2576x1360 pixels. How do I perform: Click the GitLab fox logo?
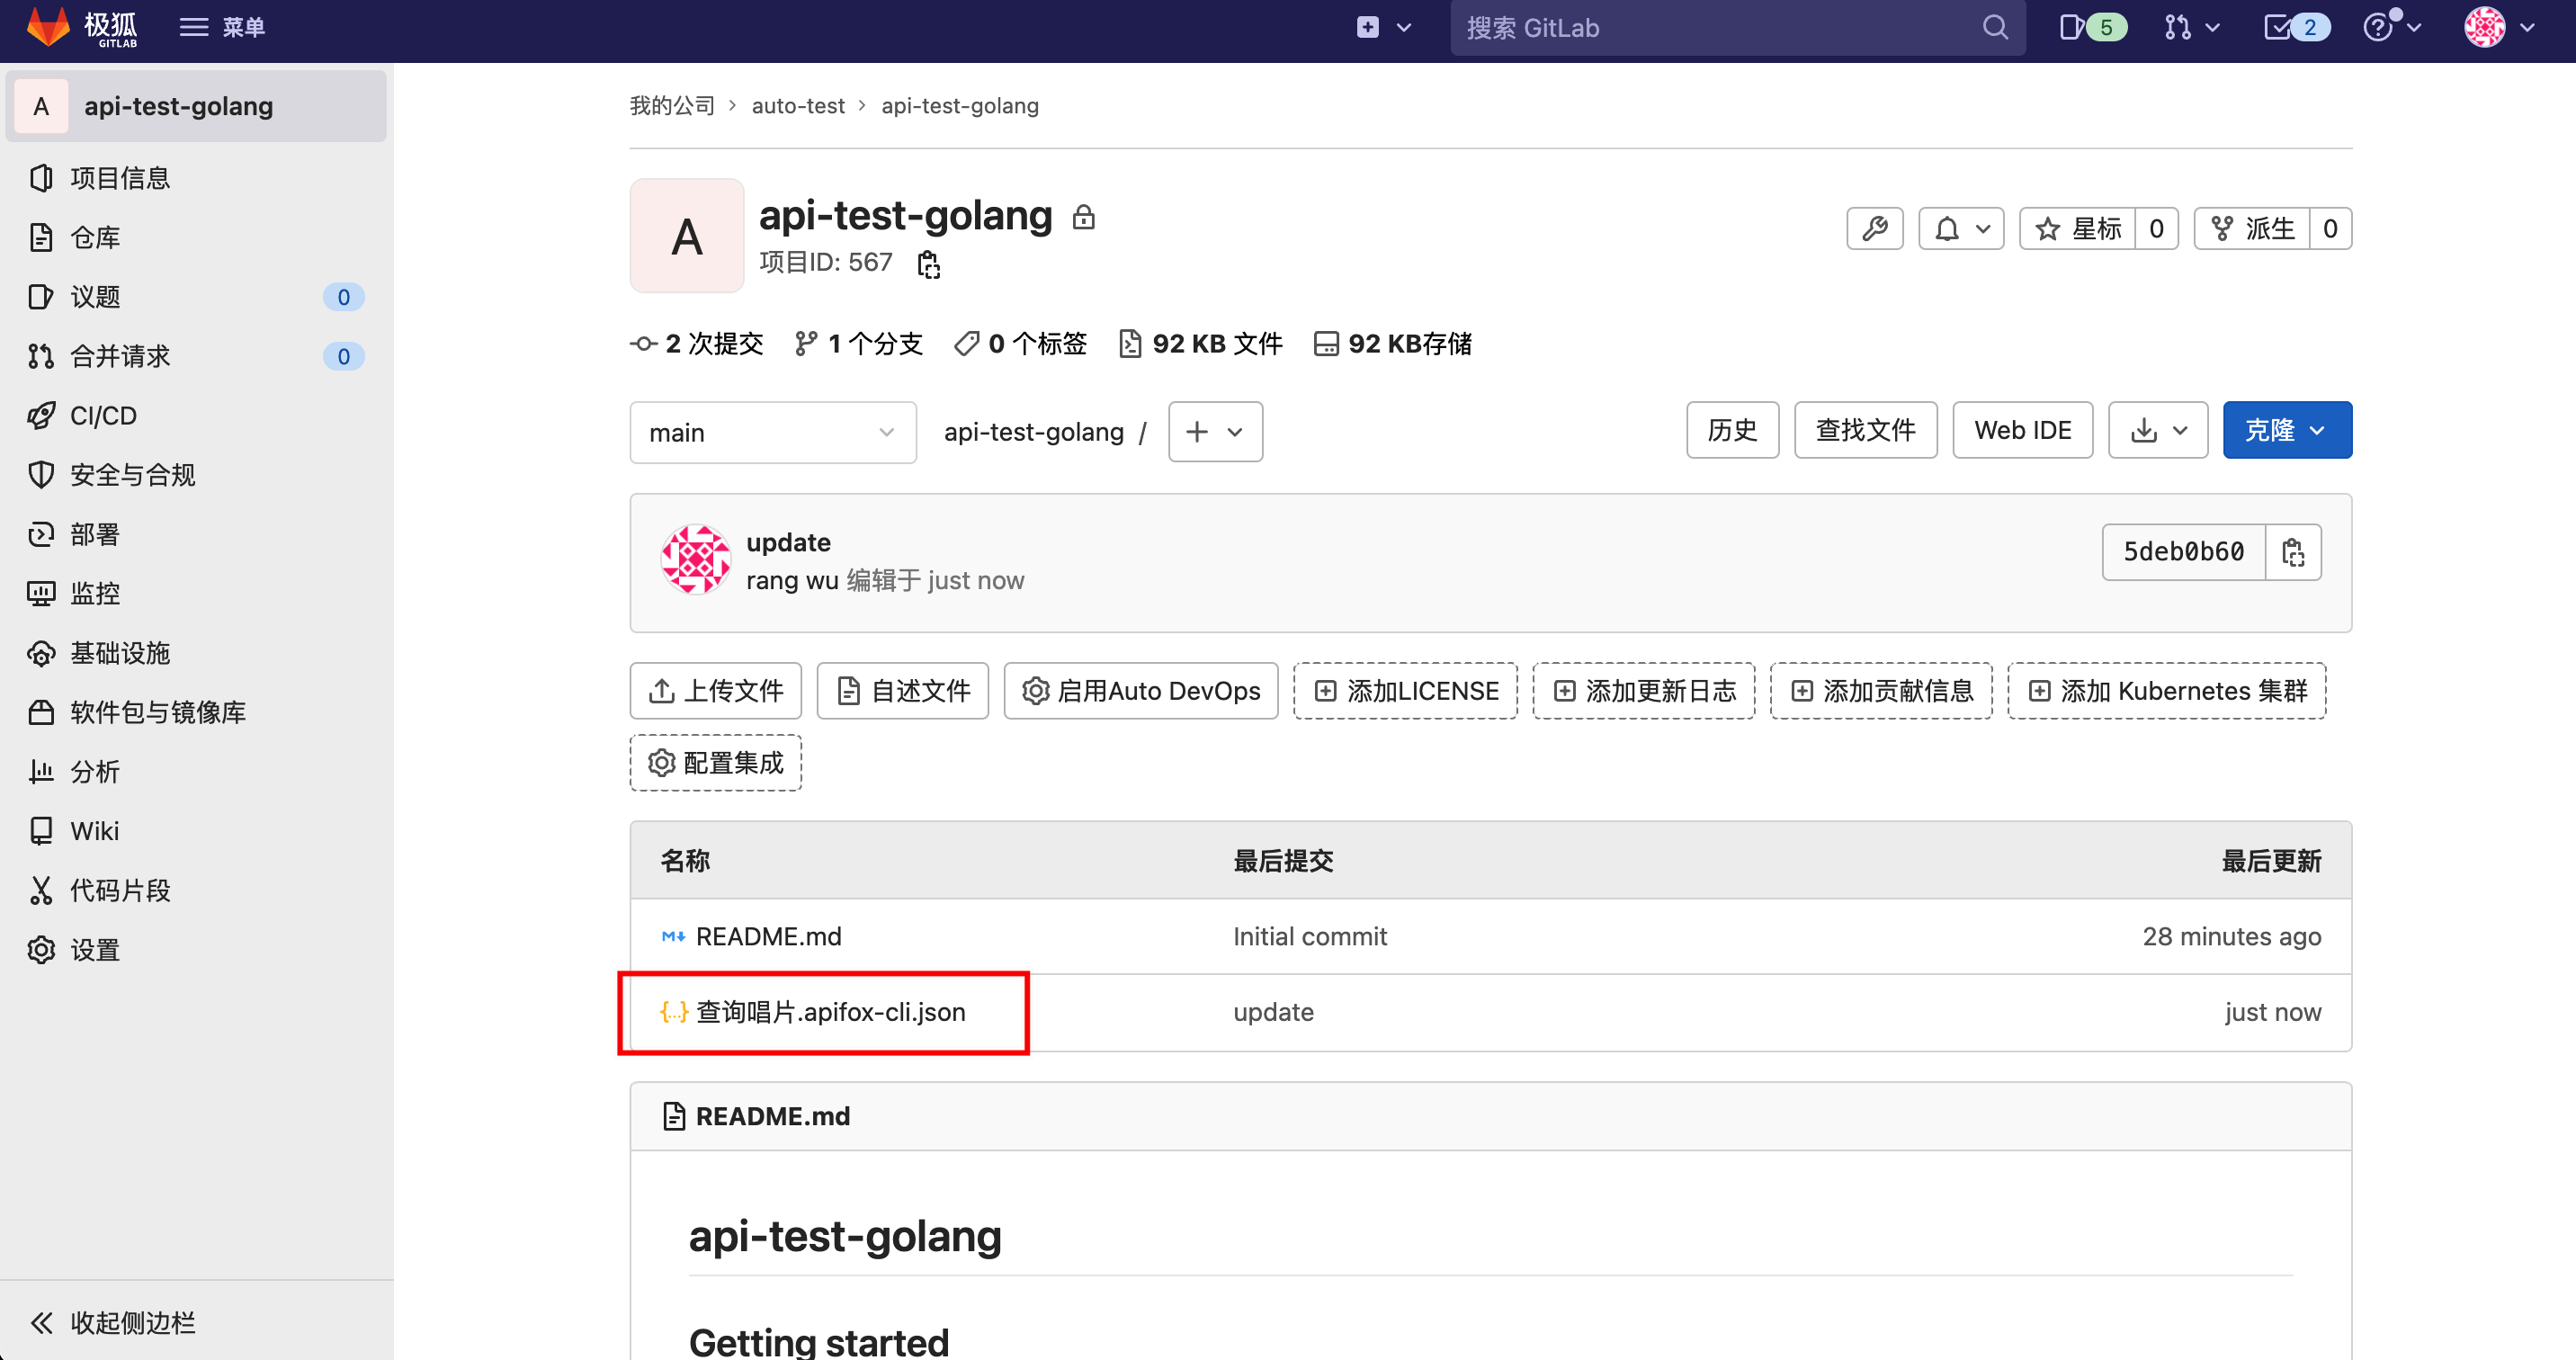[48, 27]
